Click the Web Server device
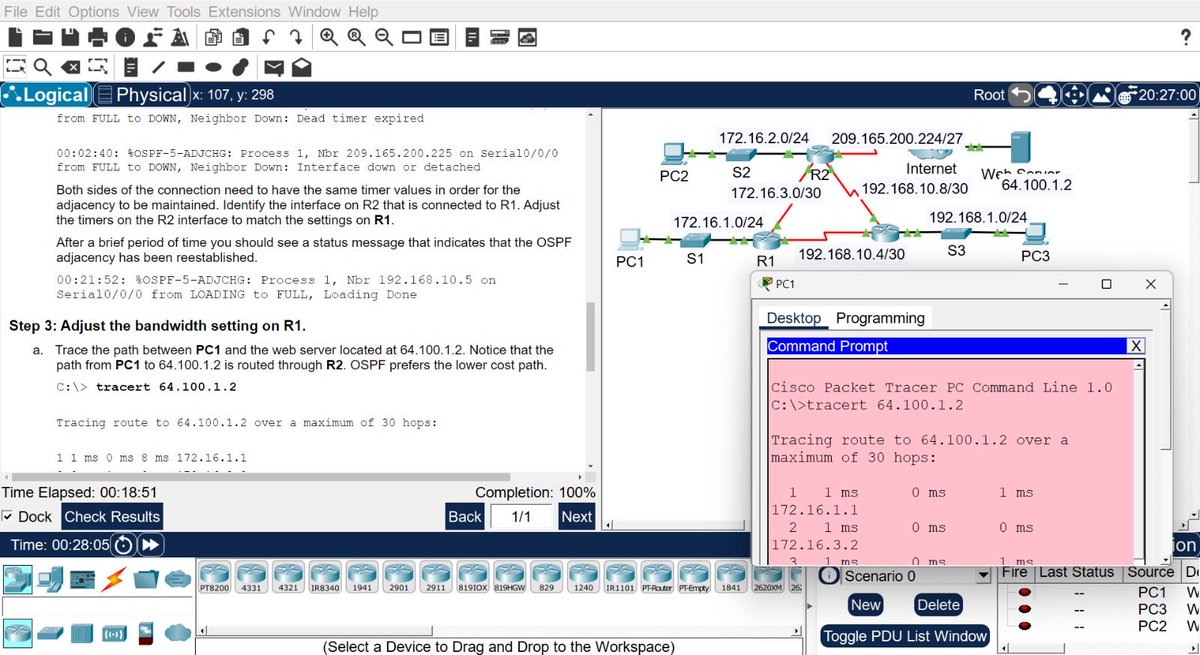Image resolution: width=1200 pixels, height=655 pixels. coord(1021,148)
